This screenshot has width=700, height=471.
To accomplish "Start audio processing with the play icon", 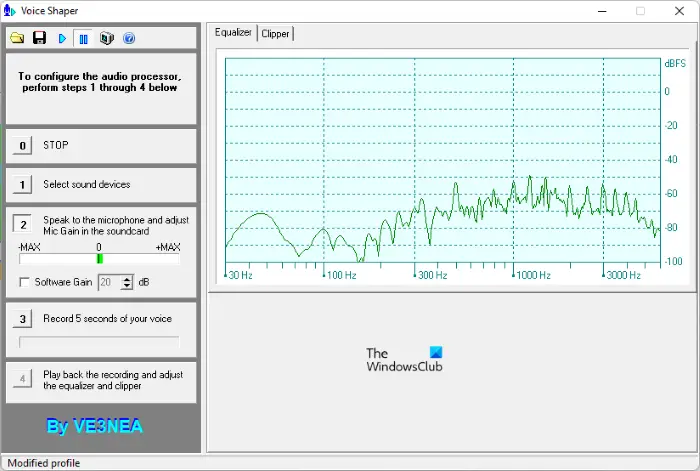I will click(x=62, y=39).
